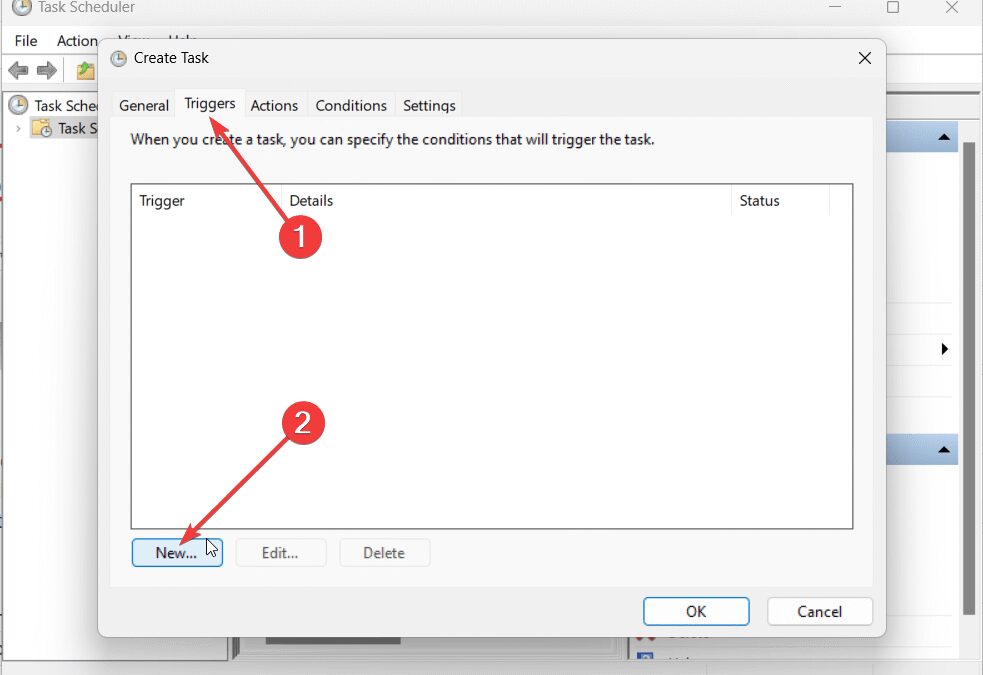
Task: Open the Conditions tab
Action: 351,105
